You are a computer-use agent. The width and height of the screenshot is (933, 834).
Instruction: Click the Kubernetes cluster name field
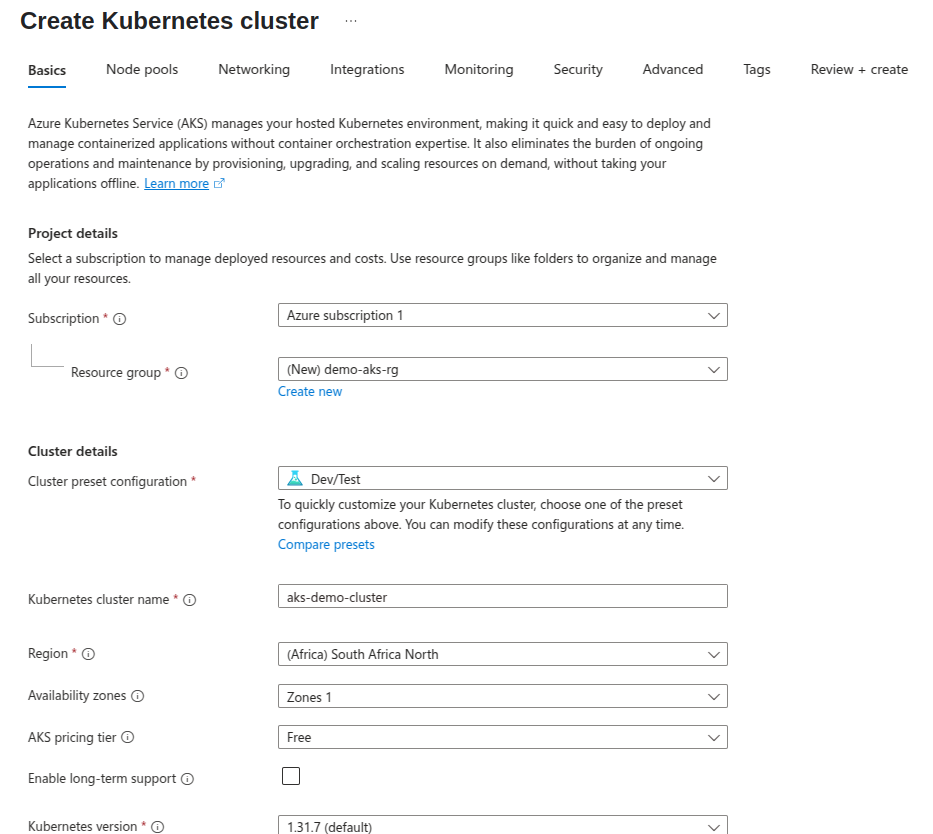coord(503,596)
